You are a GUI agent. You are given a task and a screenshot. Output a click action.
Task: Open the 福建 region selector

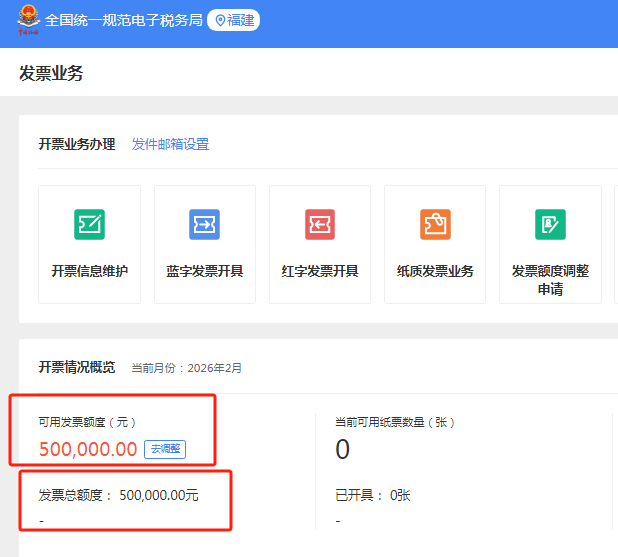pyautogui.click(x=233, y=20)
